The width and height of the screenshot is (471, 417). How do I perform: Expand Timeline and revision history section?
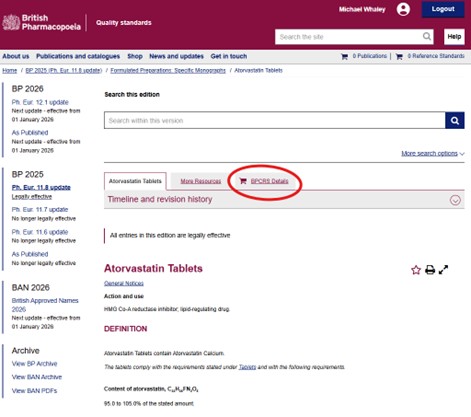(455, 200)
